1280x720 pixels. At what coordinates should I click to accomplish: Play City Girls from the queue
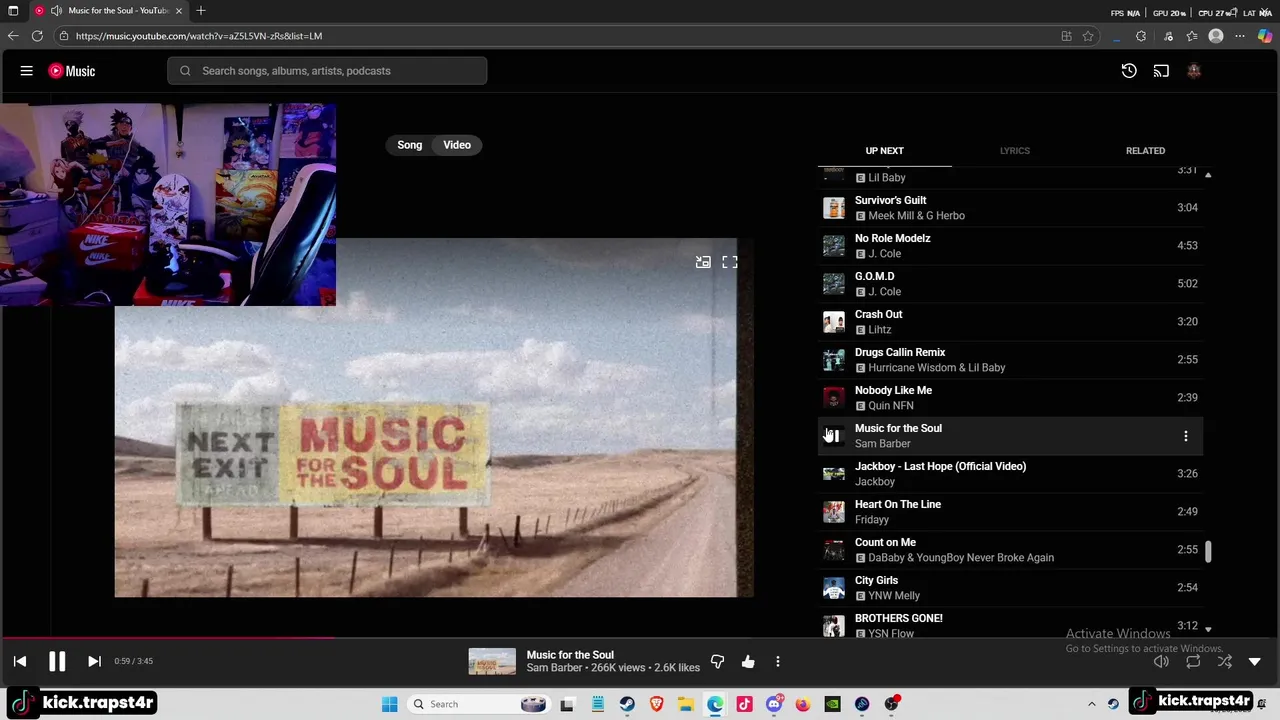click(1010, 588)
